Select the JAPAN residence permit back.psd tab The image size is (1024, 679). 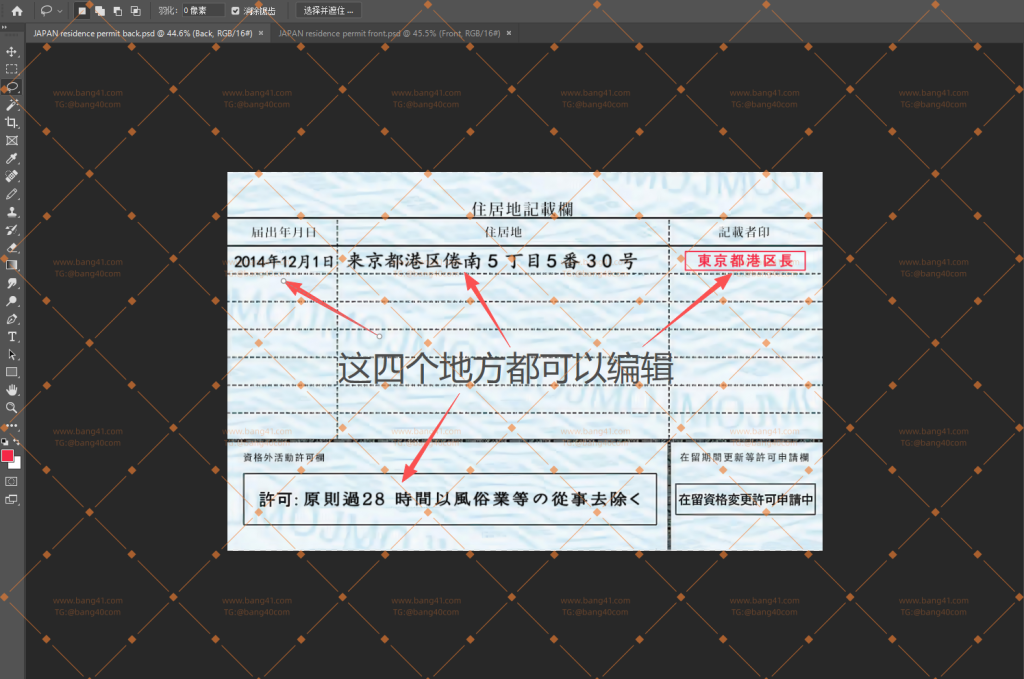(140, 31)
